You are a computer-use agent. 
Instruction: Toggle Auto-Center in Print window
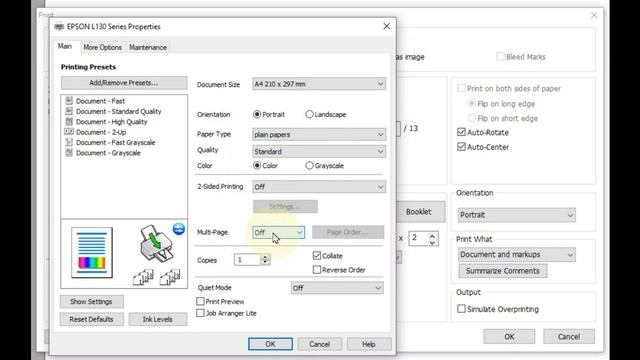point(461,147)
